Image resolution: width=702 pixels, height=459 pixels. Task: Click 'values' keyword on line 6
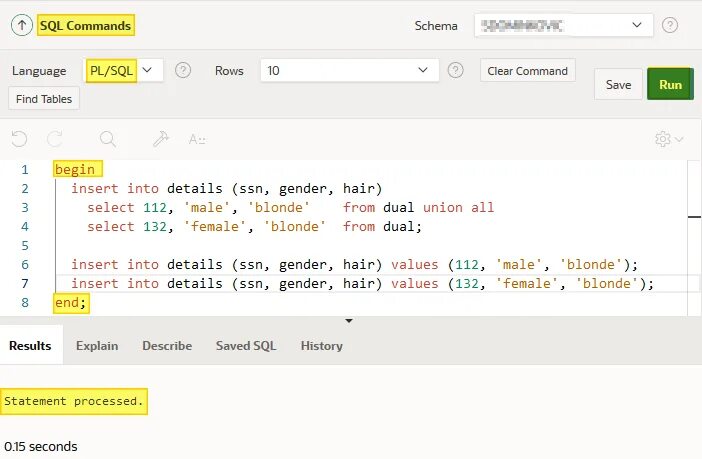click(x=415, y=265)
